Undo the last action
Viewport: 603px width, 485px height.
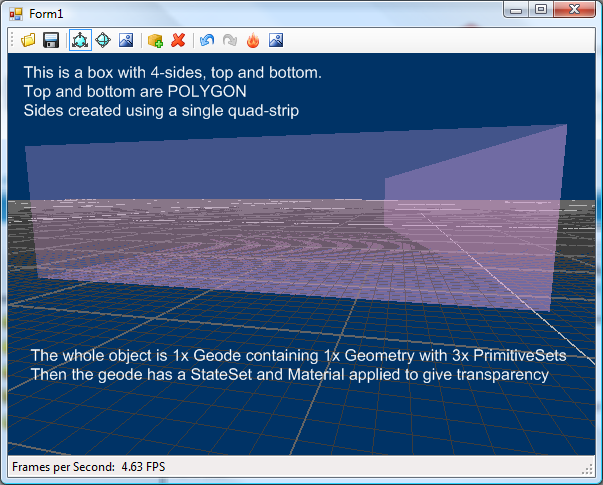(207, 40)
